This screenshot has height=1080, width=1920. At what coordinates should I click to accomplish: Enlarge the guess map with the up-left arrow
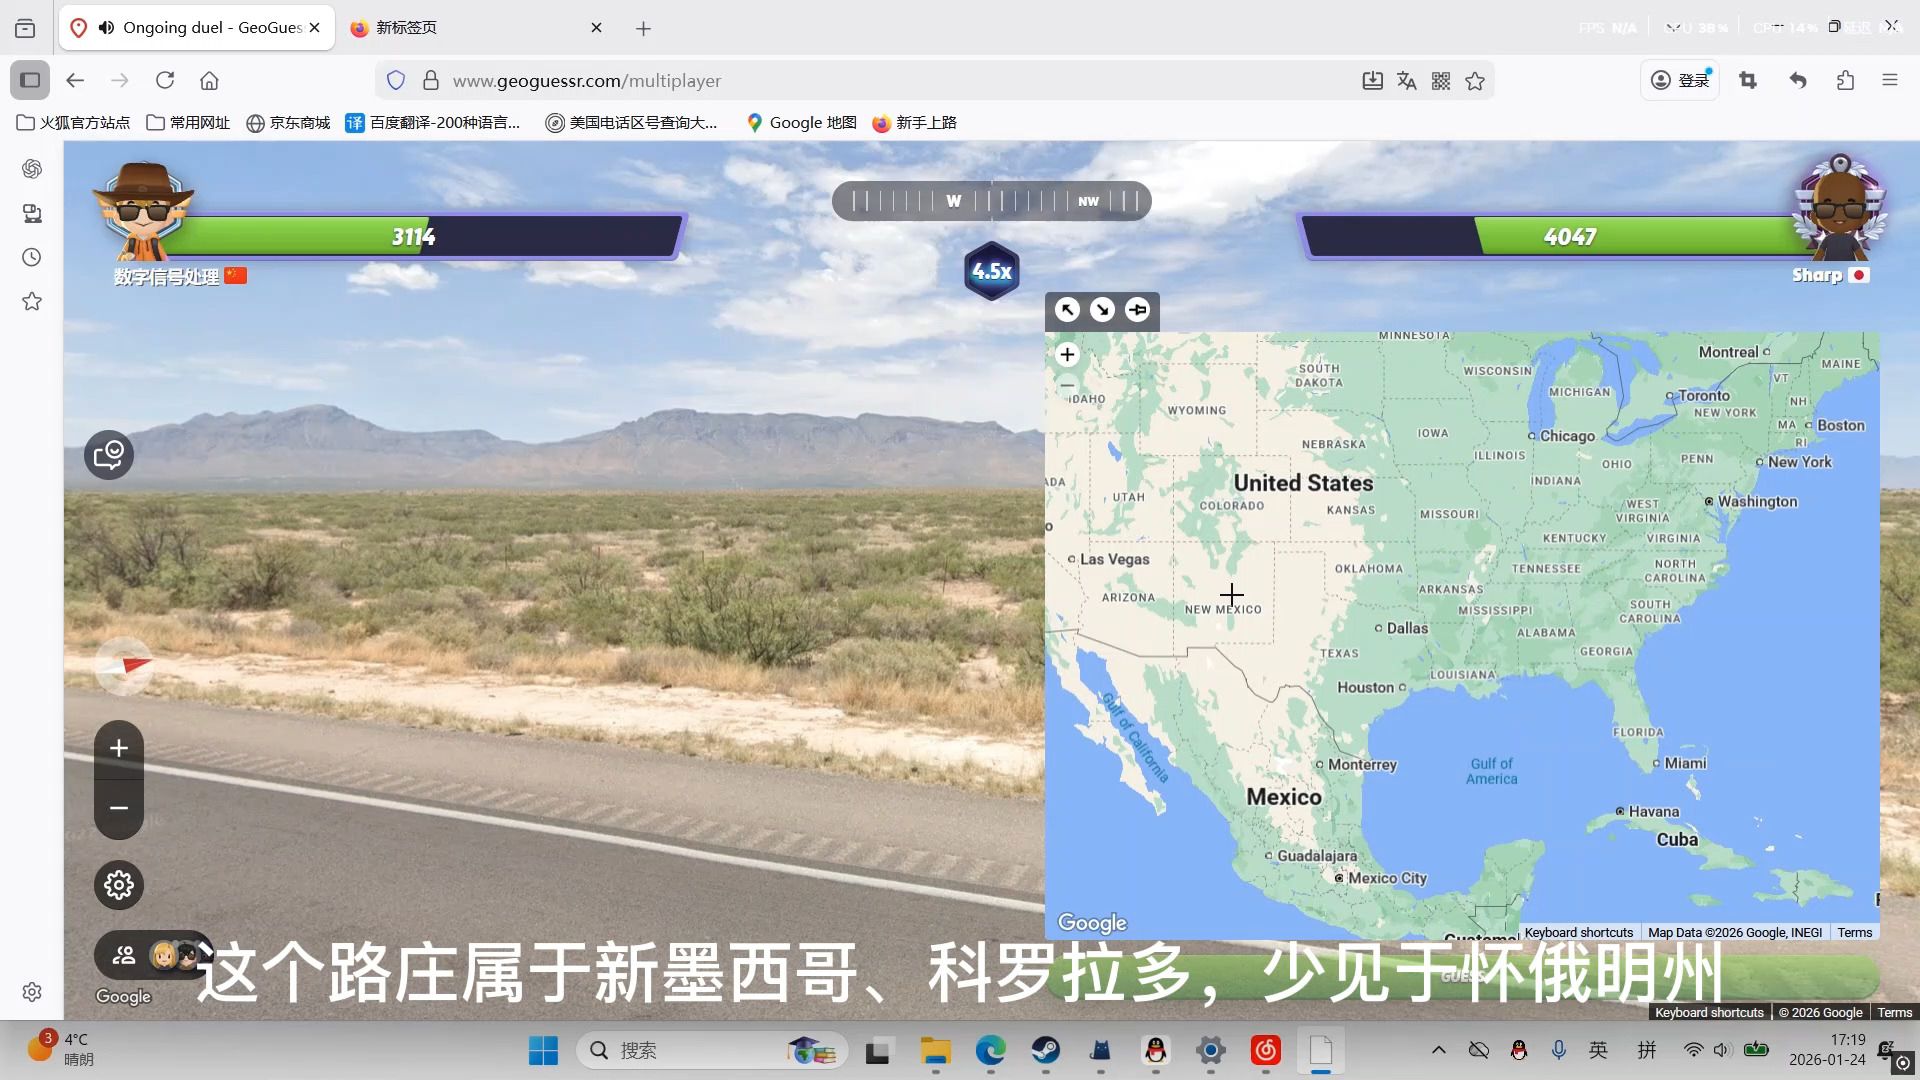click(1068, 310)
